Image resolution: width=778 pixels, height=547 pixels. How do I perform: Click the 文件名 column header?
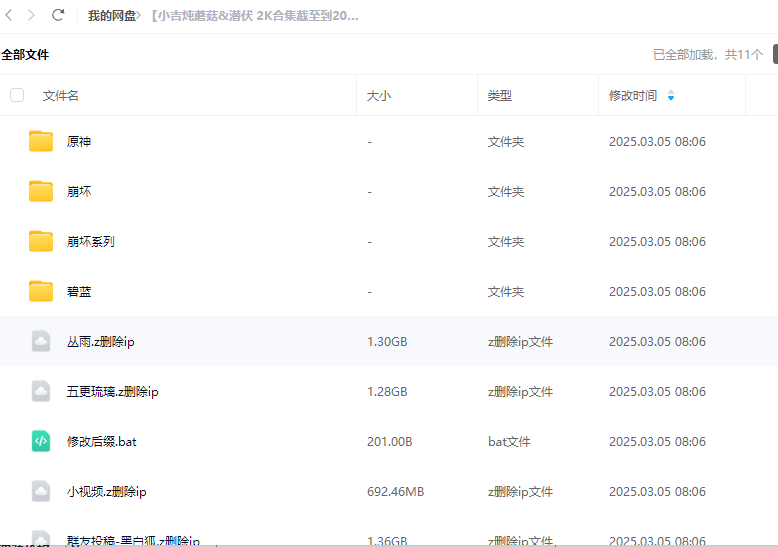60,96
